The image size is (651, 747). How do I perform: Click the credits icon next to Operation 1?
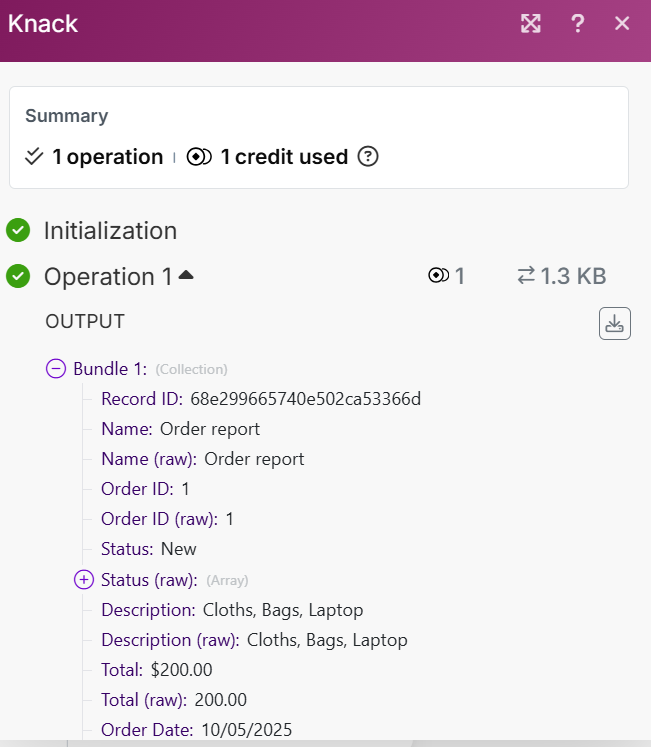pyautogui.click(x=438, y=277)
